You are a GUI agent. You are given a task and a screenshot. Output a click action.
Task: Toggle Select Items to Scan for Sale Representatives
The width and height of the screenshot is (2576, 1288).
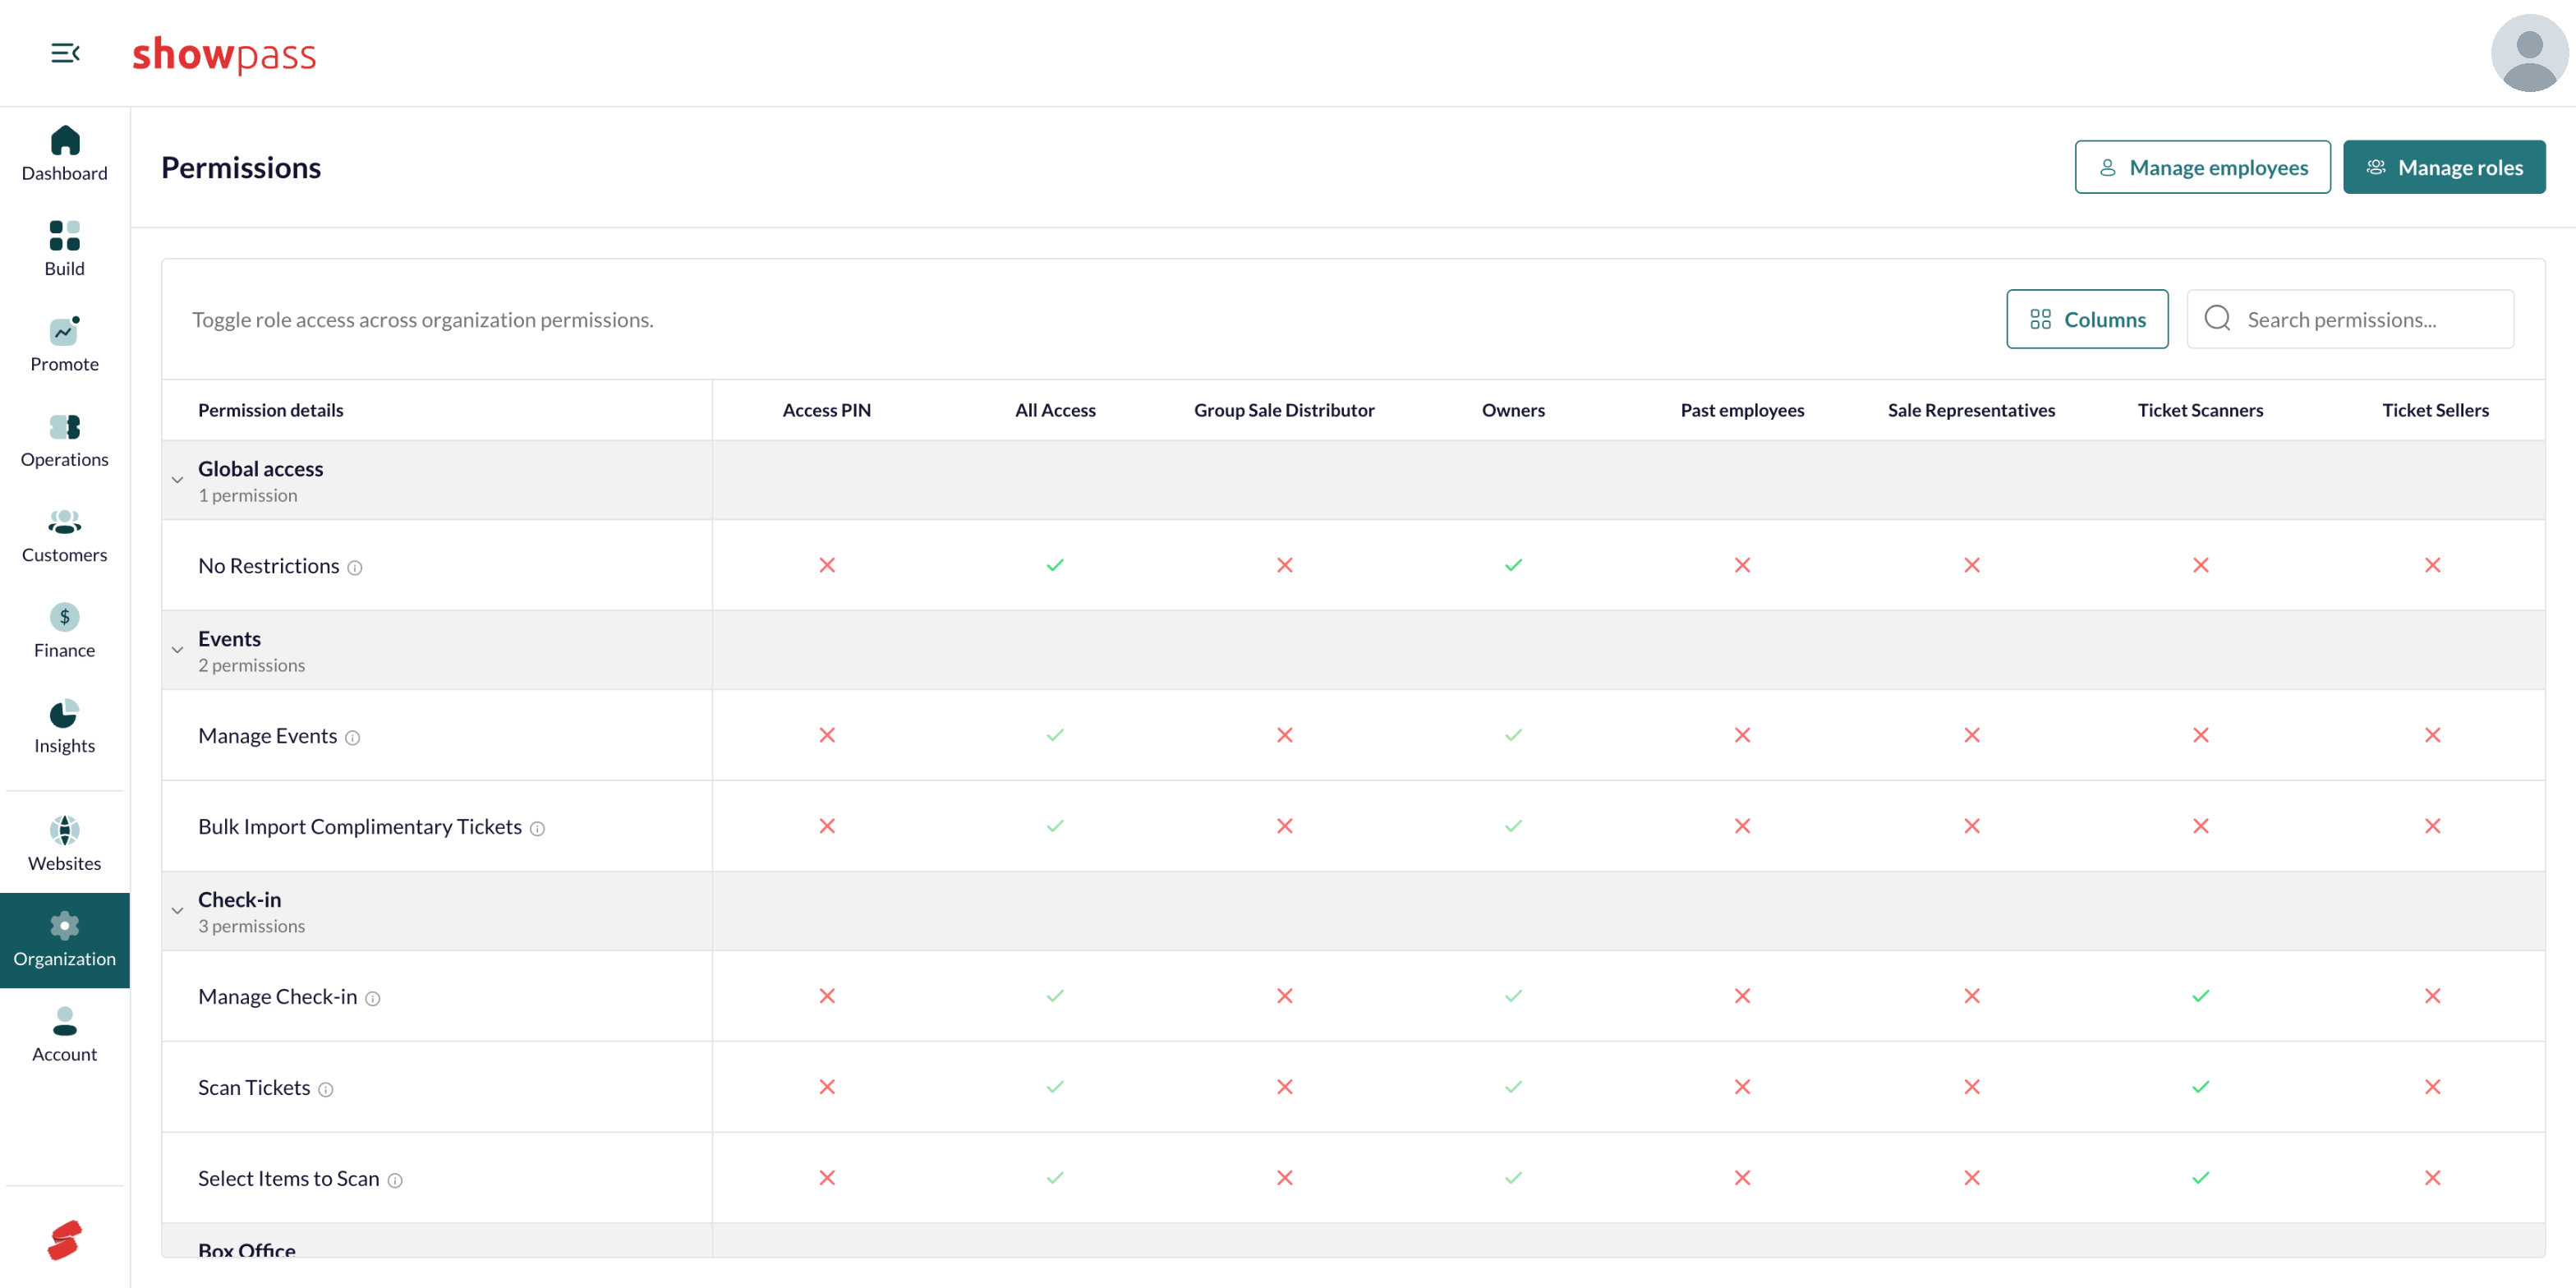[1971, 1178]
